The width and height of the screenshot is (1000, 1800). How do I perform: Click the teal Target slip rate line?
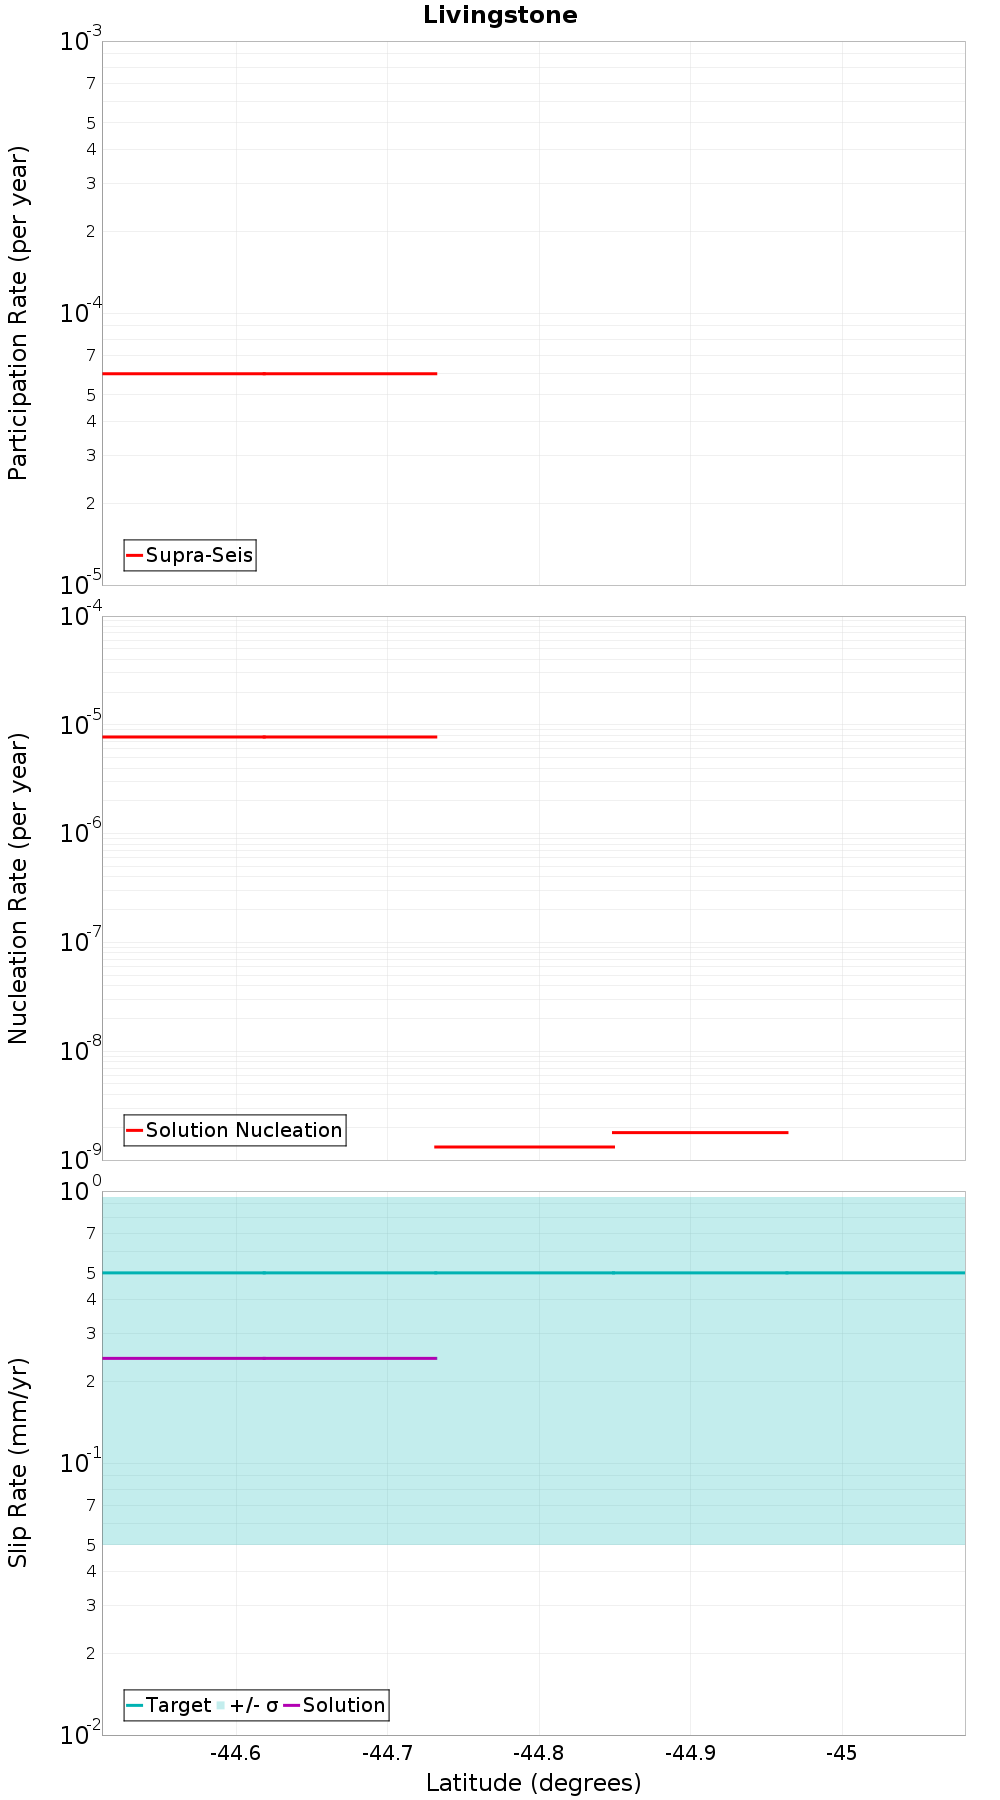[x=534, y=1273]
